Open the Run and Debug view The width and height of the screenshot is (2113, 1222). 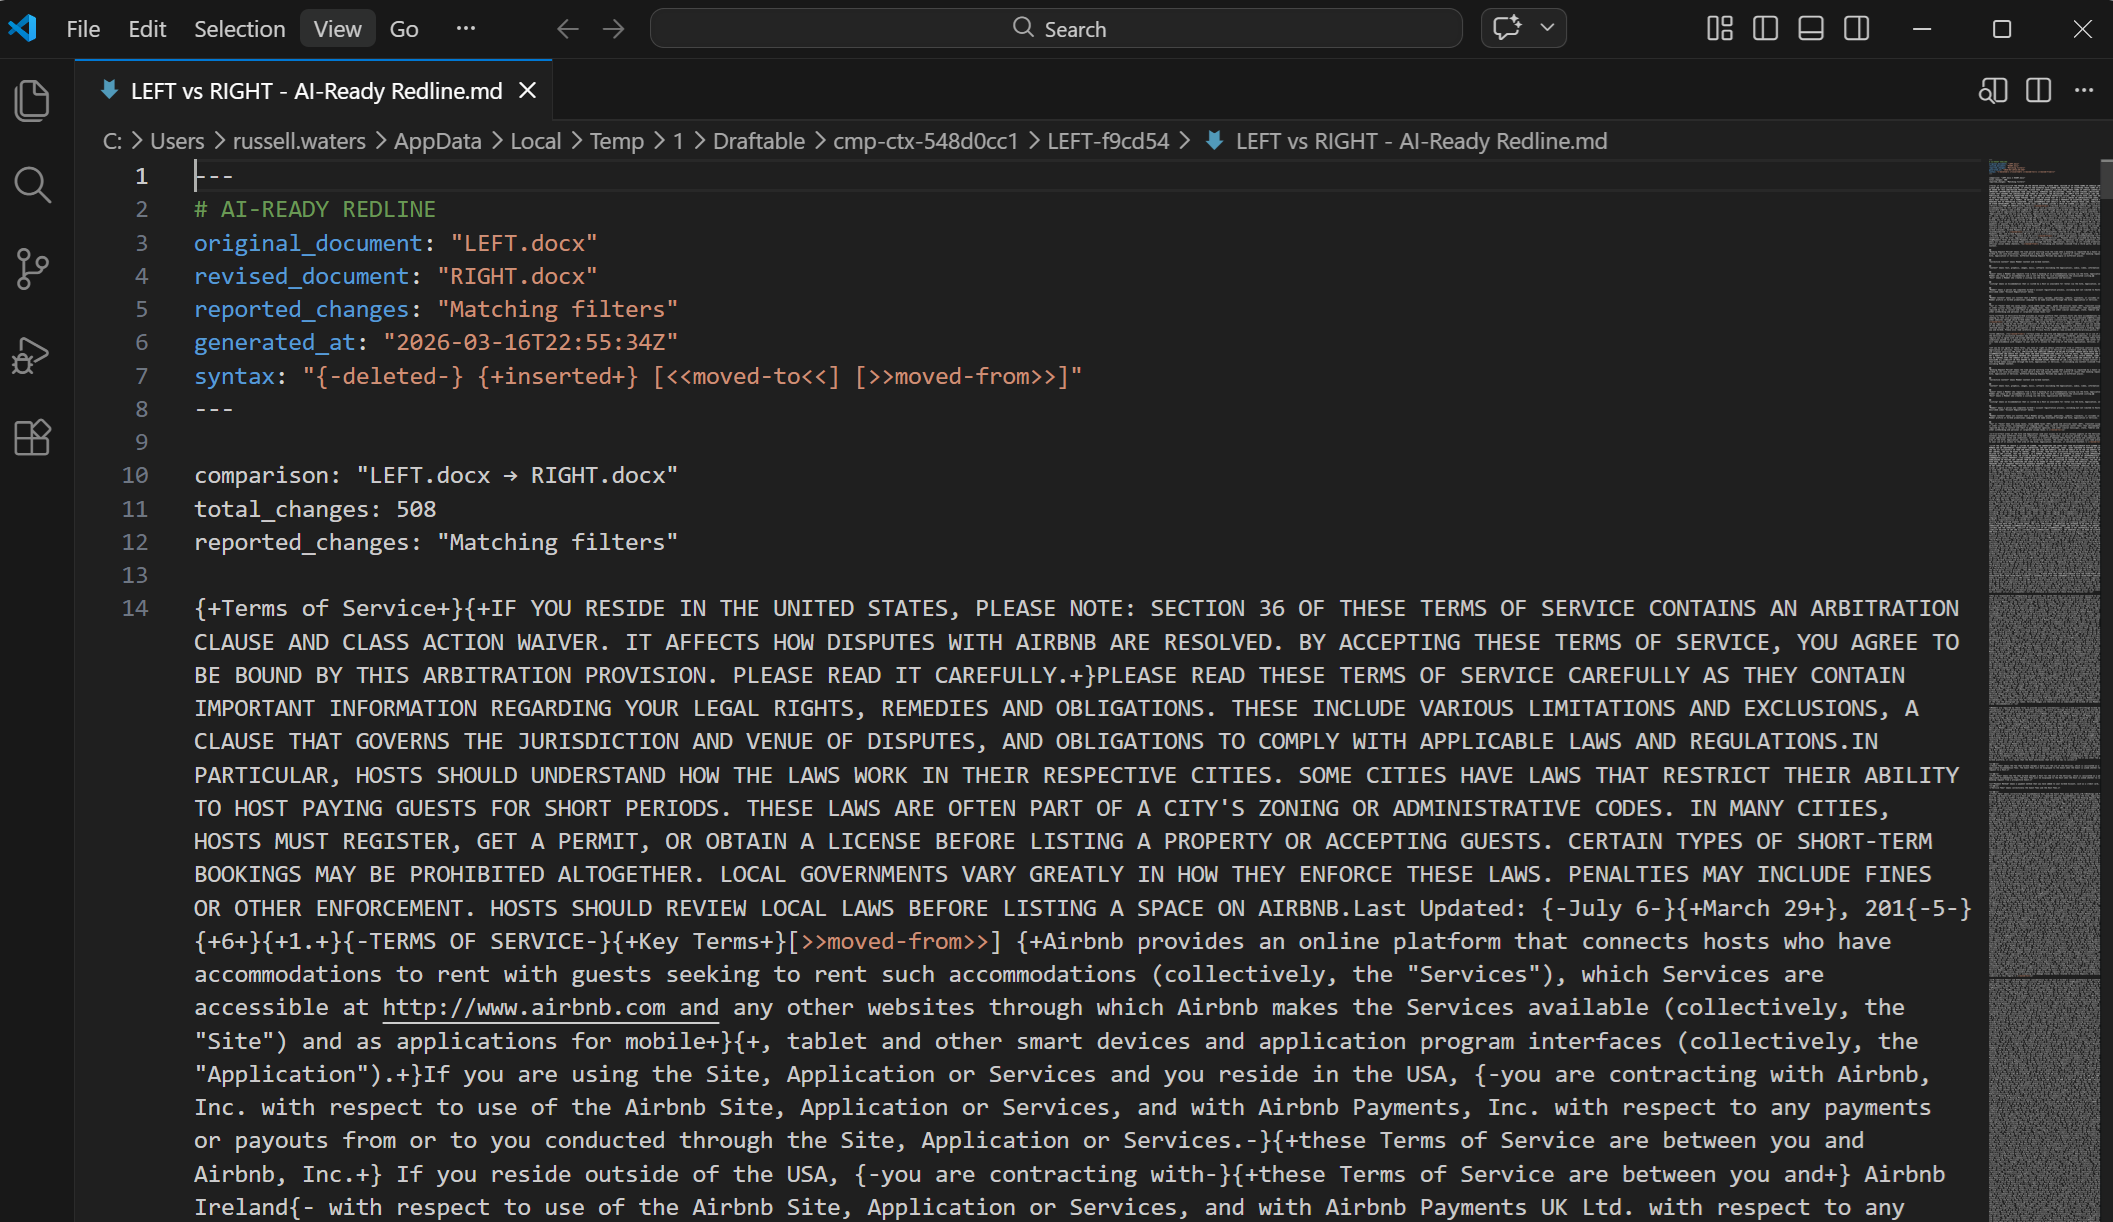(x=33, y=356)
